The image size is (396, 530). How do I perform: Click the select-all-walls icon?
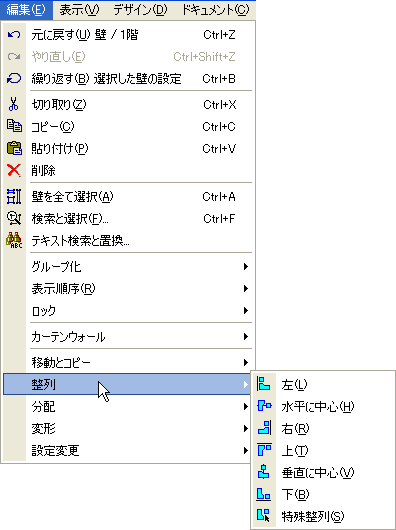click(14, 196)
